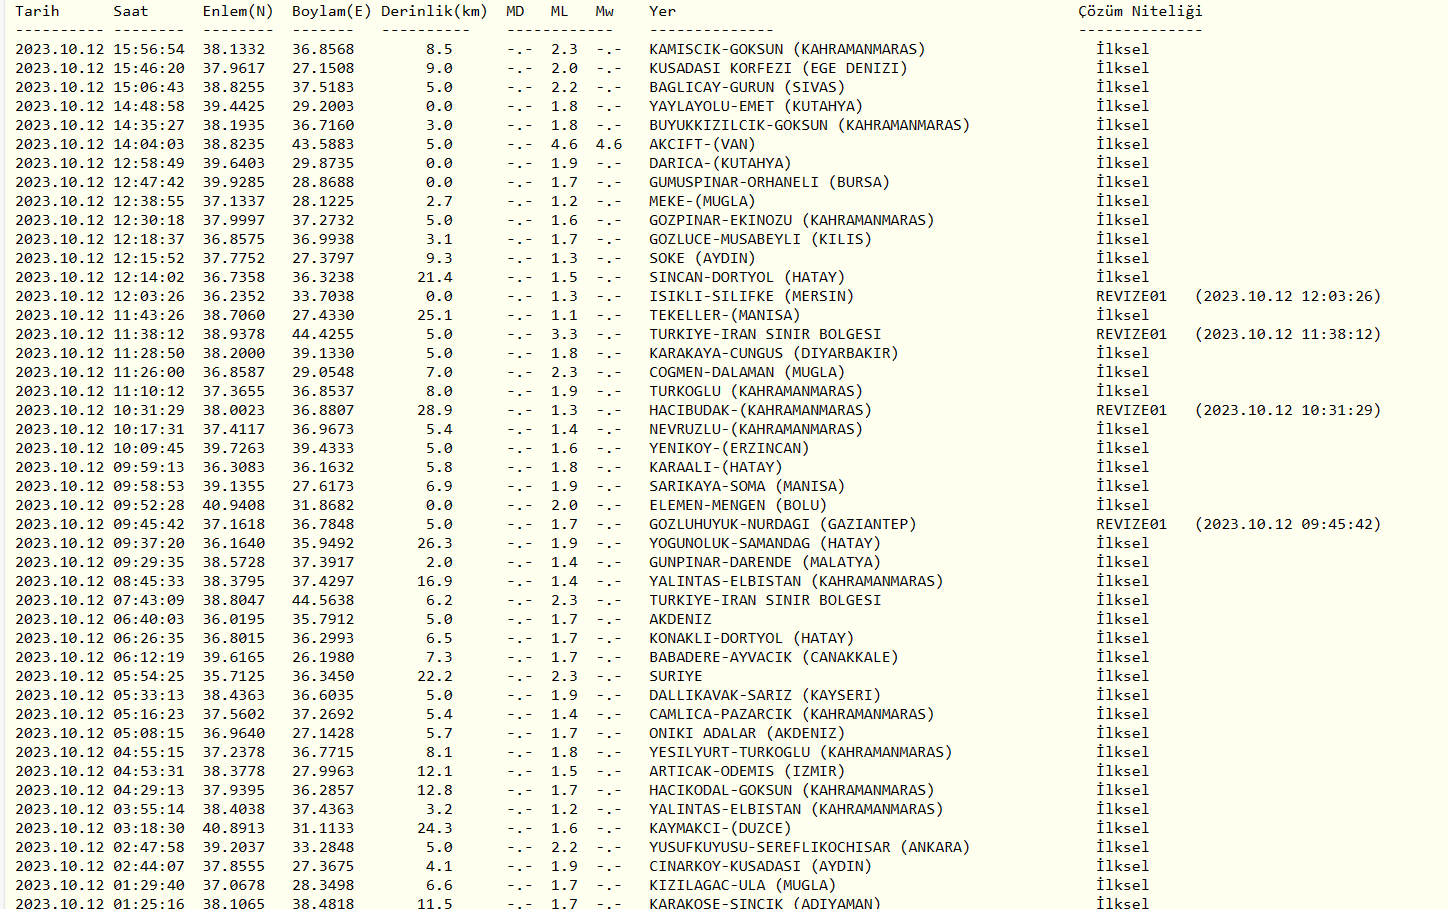
Task: Click KIZILAGAC-ULA (MUGLA) location
Action: pos(742,885)
